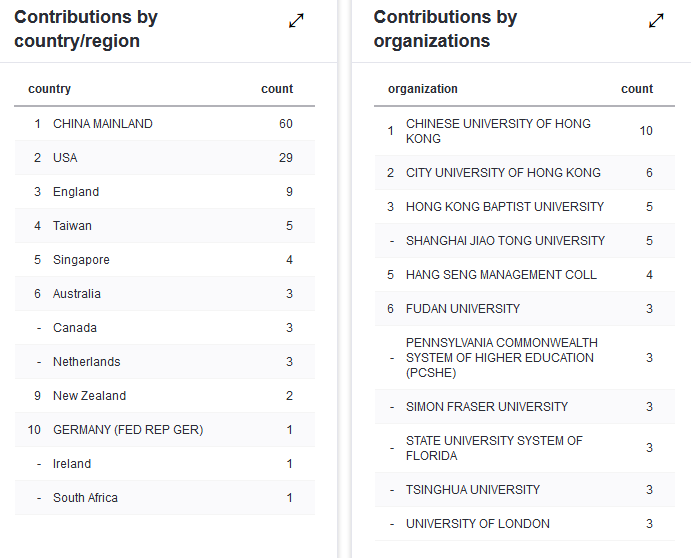691x558 pixels.
Task: Expand the Contributions by organizations panel
Action: pos(656,21)
